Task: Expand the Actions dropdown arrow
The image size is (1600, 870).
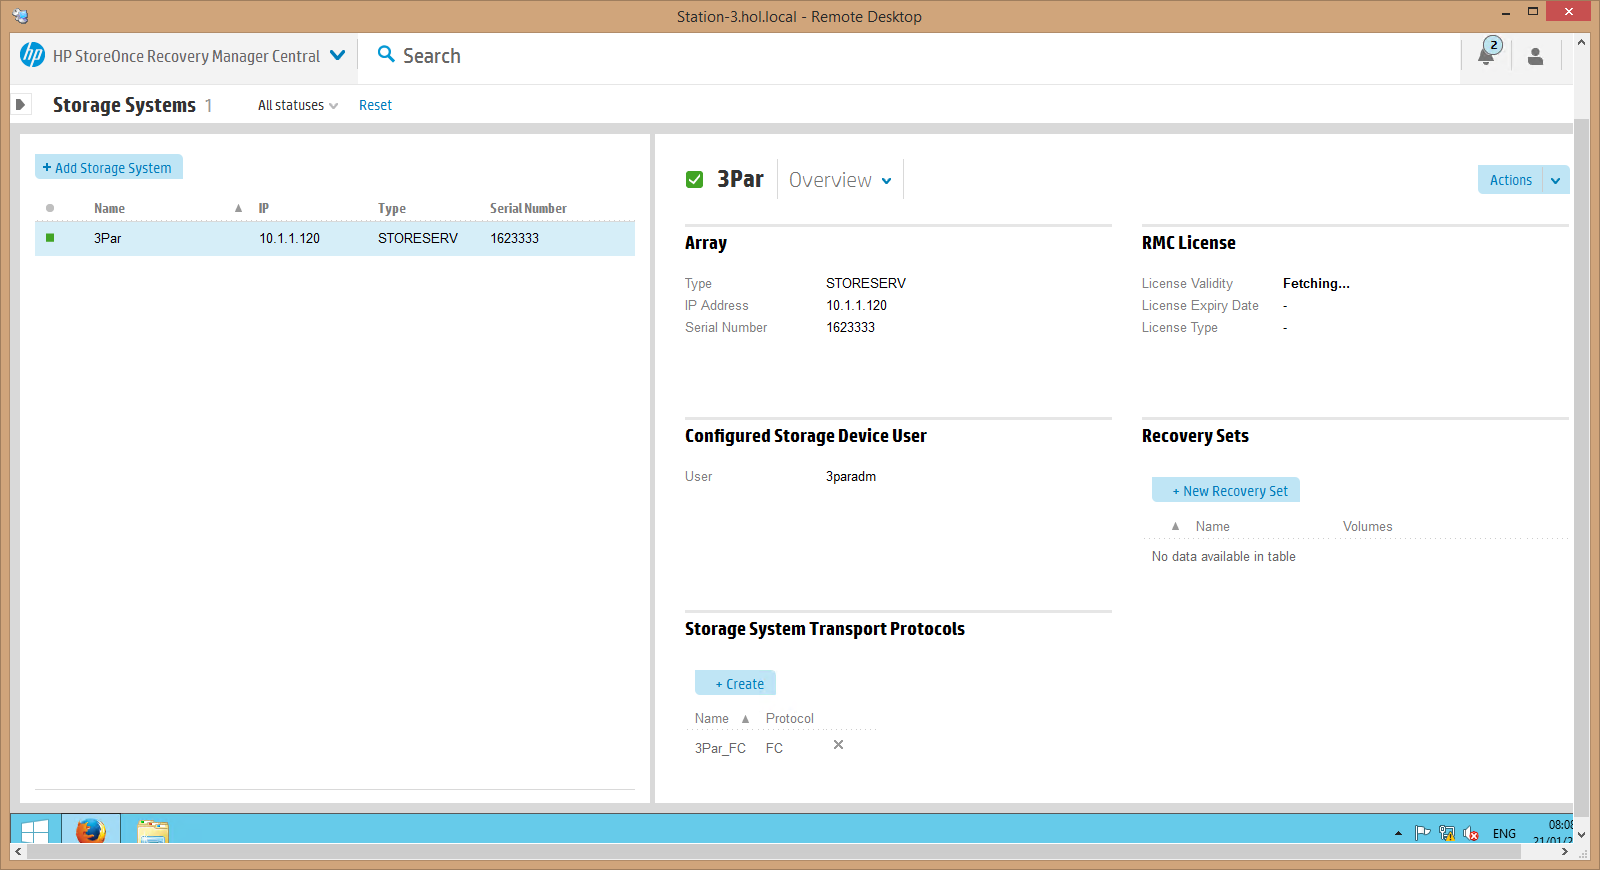Action: [x=1556, y=180]
